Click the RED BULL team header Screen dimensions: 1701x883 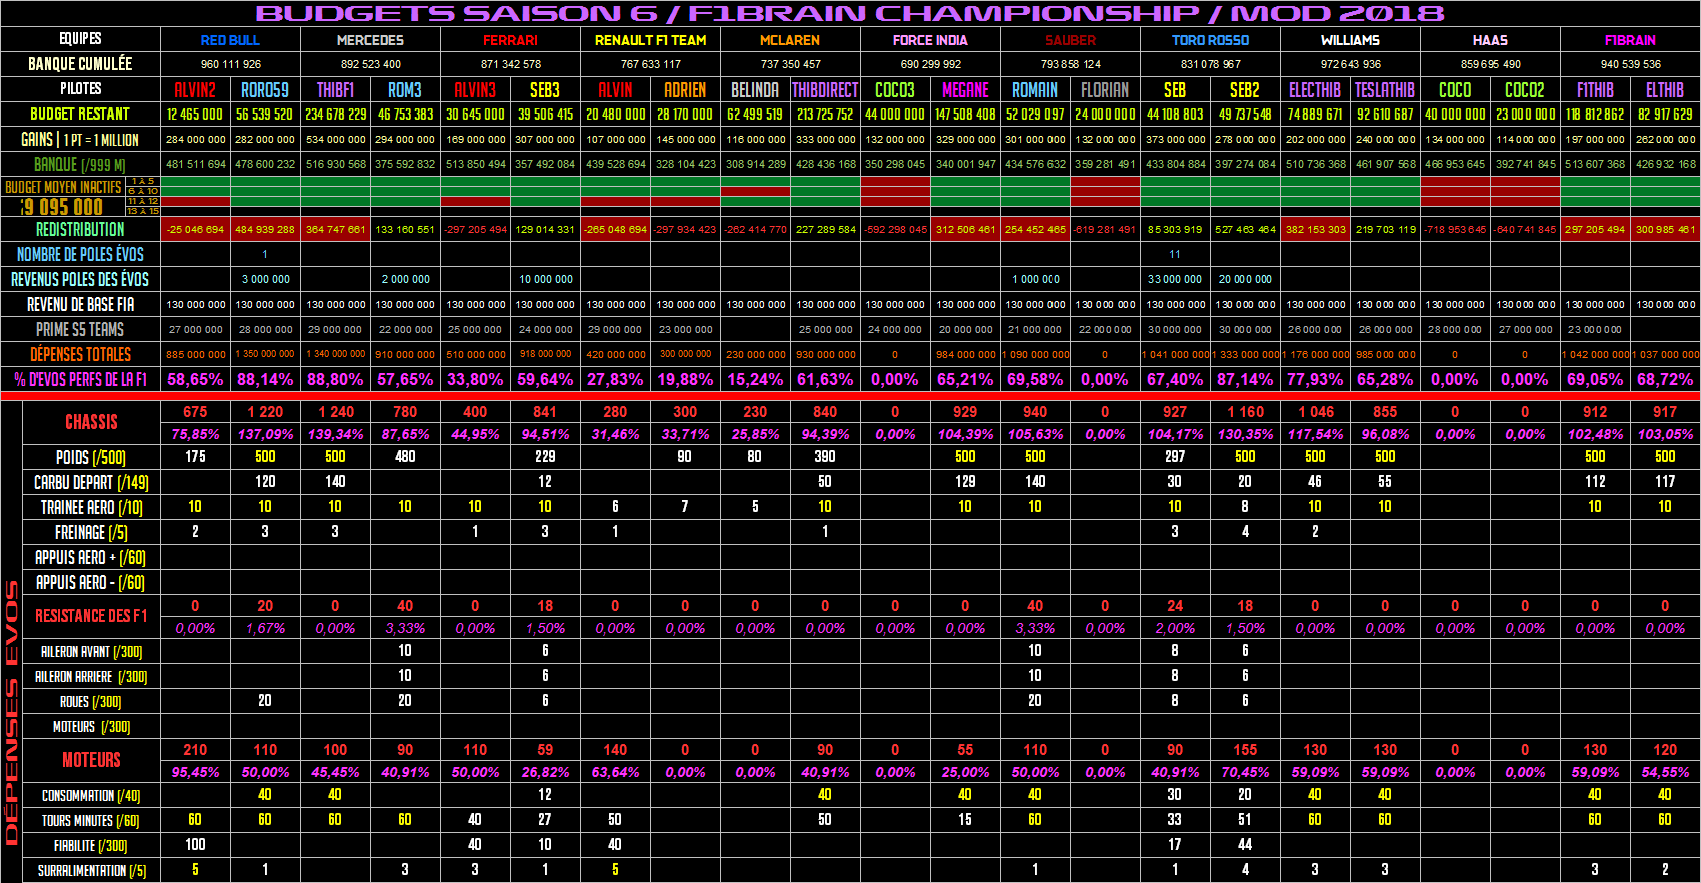point(230,40)
